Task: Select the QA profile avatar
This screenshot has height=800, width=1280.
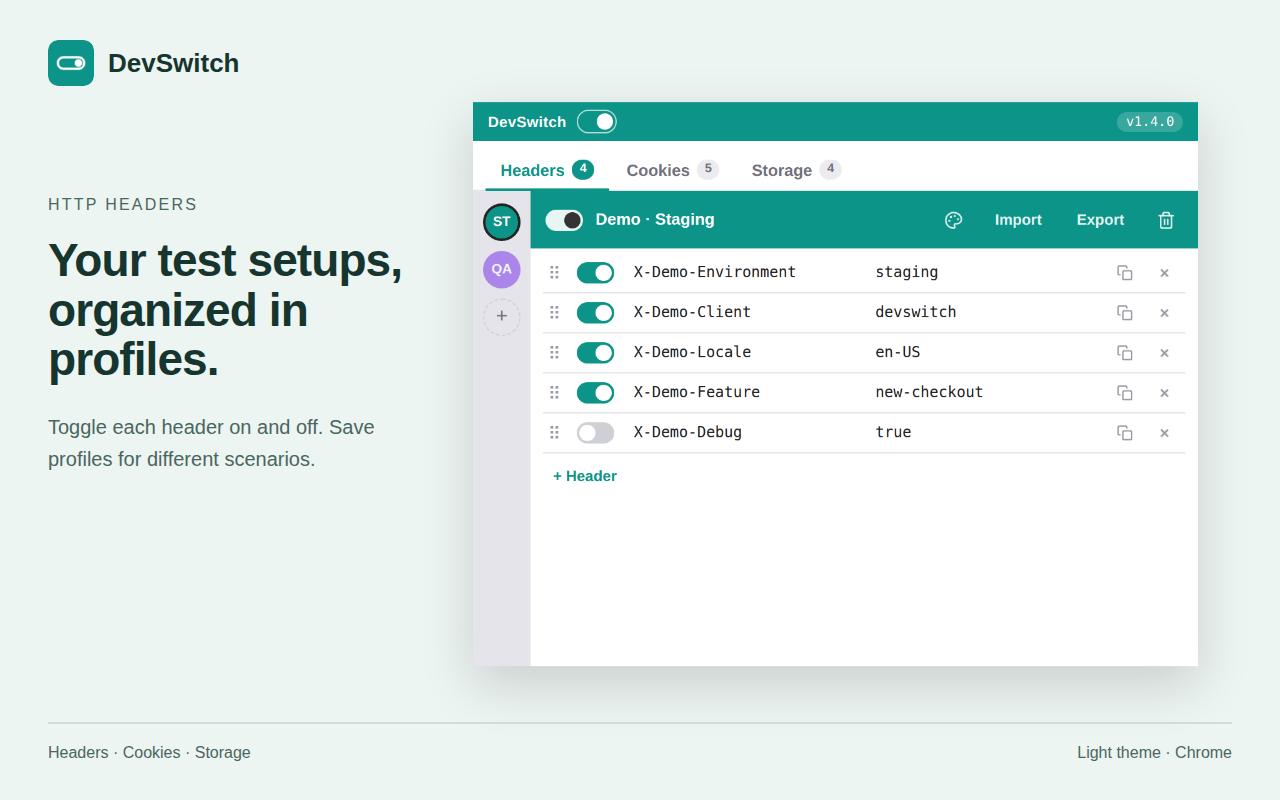Action: 502,269
